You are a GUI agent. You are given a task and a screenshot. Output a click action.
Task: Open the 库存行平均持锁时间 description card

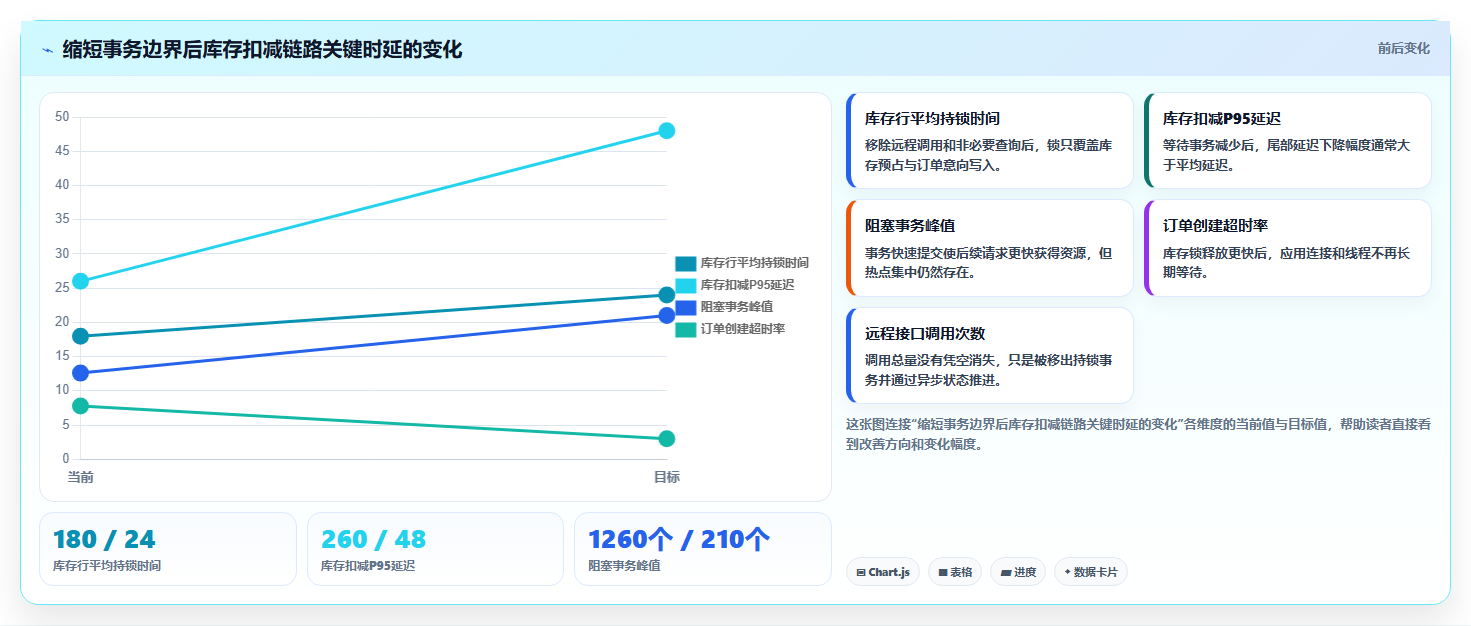tap(990, 141)
